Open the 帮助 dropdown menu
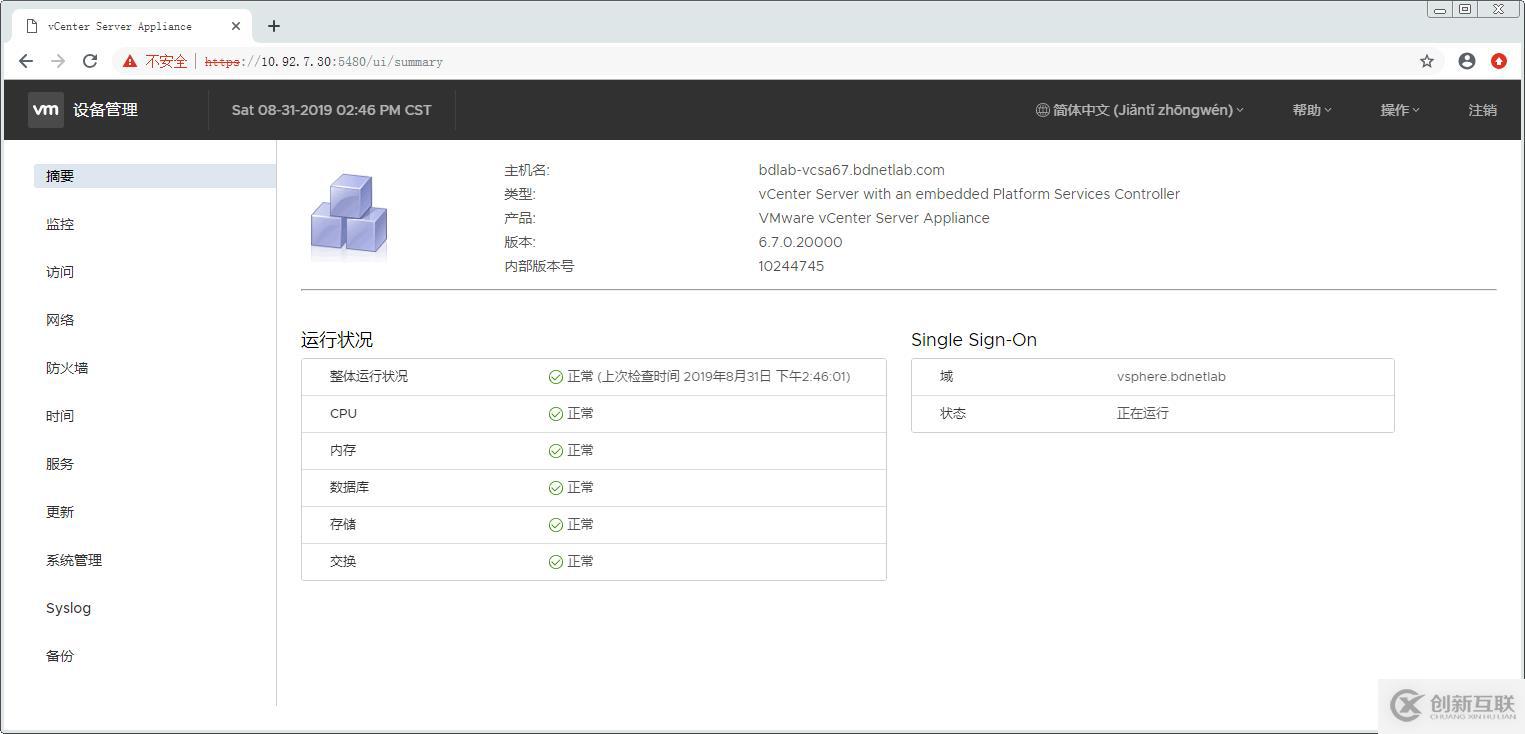The width and height of the screenshot is (1525, 734). [1310, 110]
